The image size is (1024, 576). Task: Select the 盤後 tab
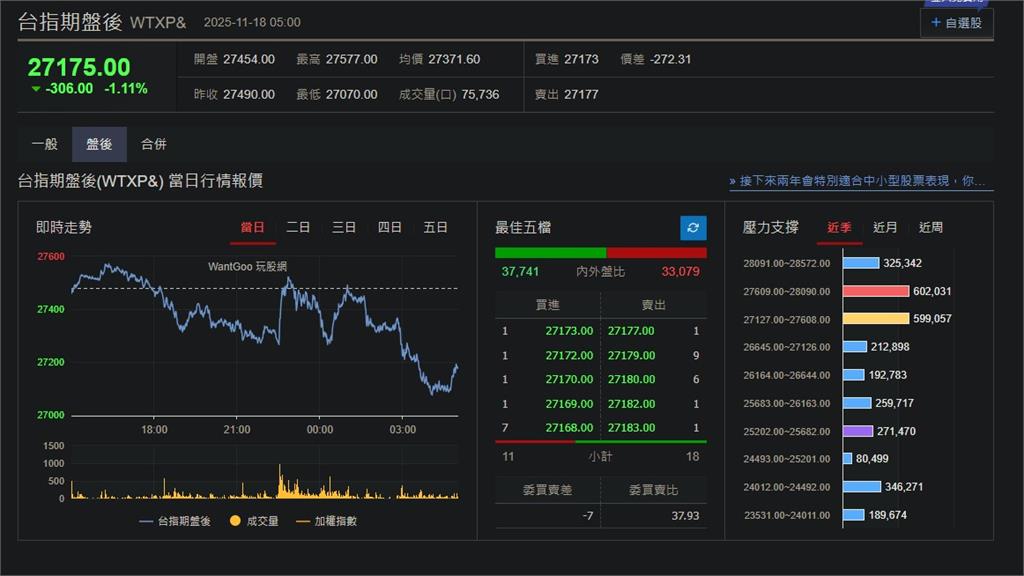coord(99,143)
